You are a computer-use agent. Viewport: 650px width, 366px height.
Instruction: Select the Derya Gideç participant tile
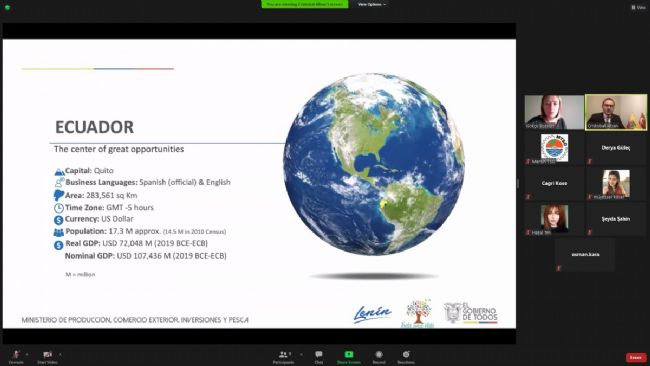tap(616, 148)
